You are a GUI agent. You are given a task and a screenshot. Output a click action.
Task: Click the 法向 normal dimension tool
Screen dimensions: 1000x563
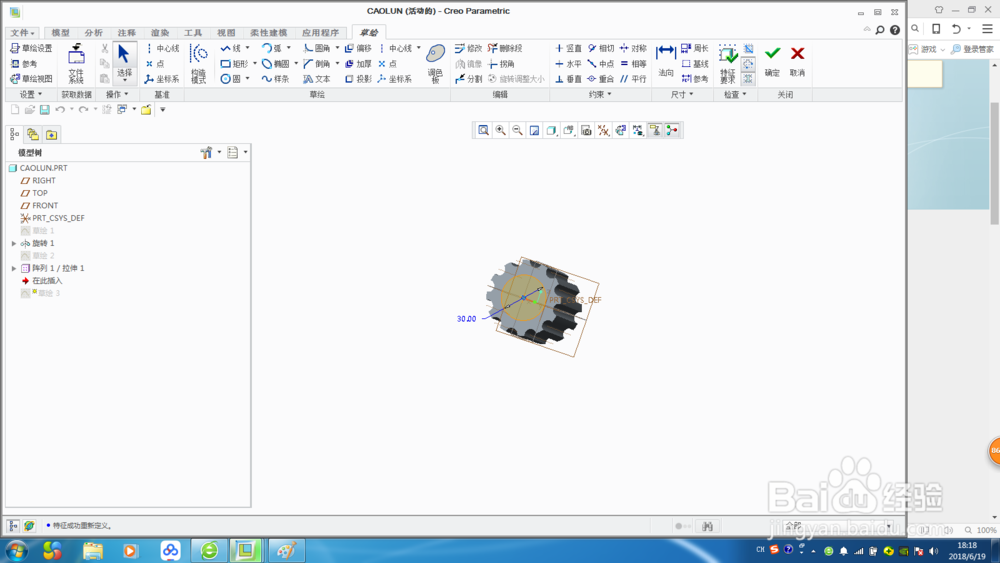(x=666, y=61)
